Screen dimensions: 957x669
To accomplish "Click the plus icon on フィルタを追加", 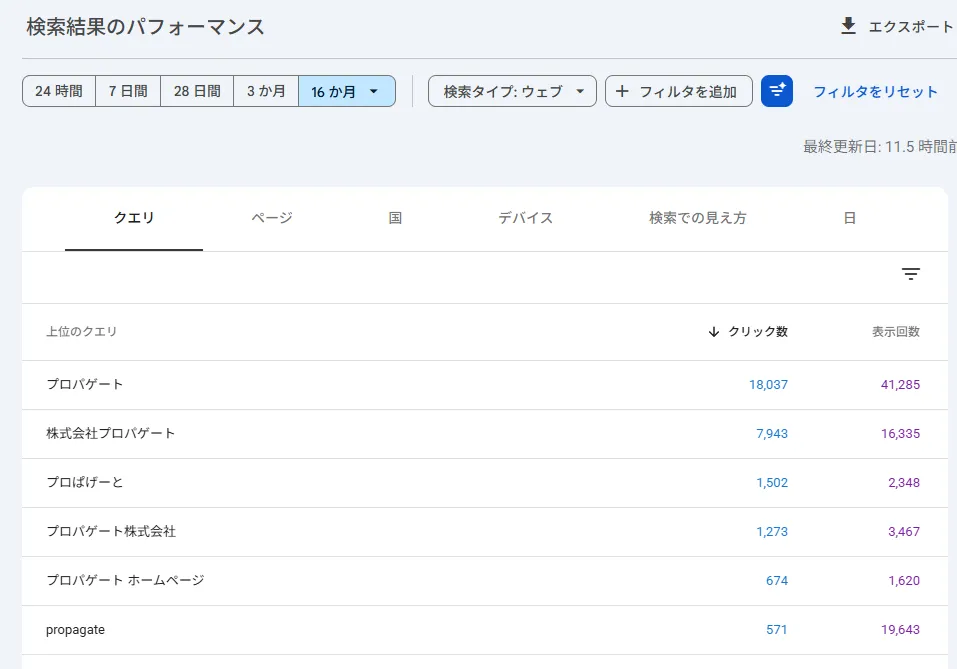I will [622, 91].
